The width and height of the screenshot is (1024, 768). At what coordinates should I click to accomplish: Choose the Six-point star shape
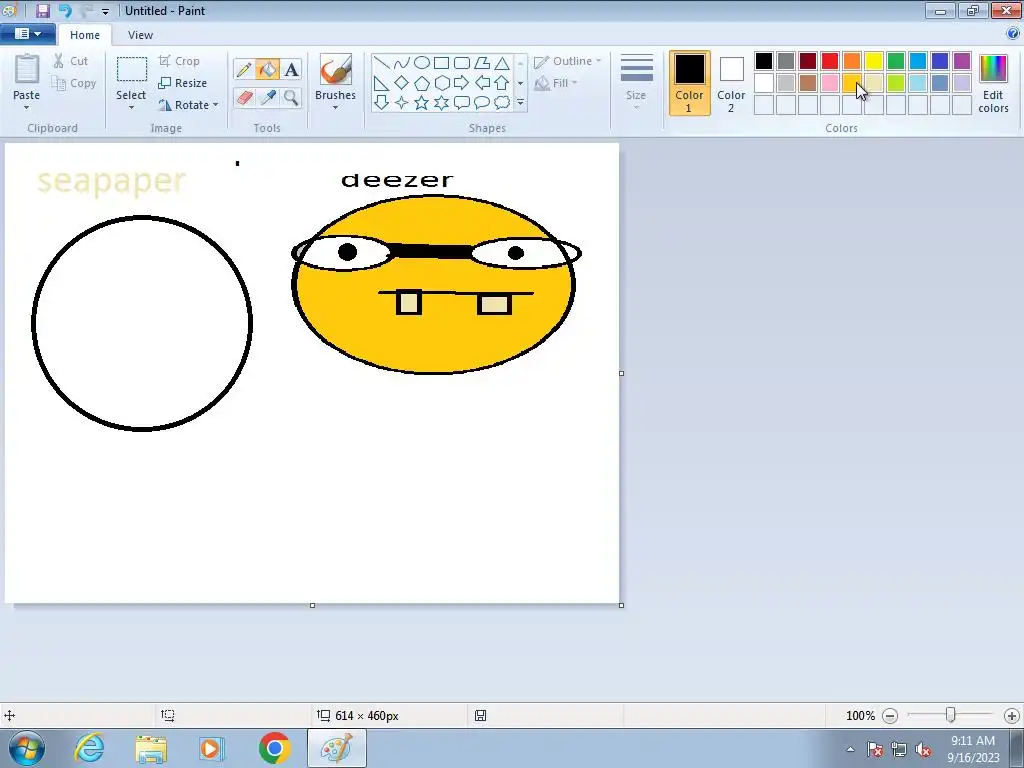click(x=441, y=103)
